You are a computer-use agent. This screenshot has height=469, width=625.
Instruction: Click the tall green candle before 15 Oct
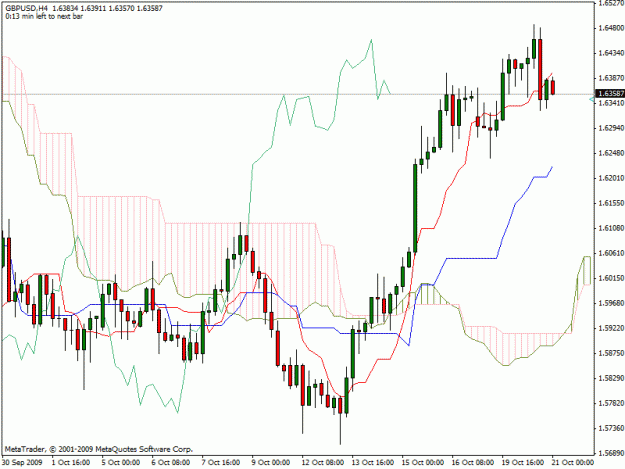(x=415, y=208)
